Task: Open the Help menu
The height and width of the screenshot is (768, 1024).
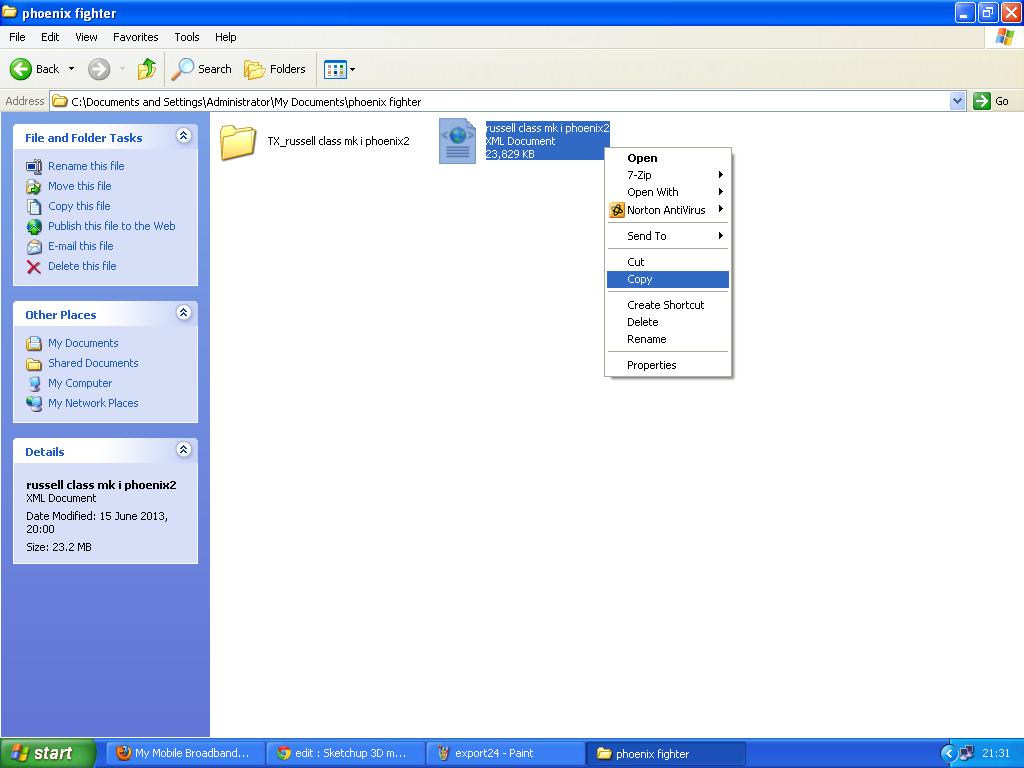Action: [225, 37]
